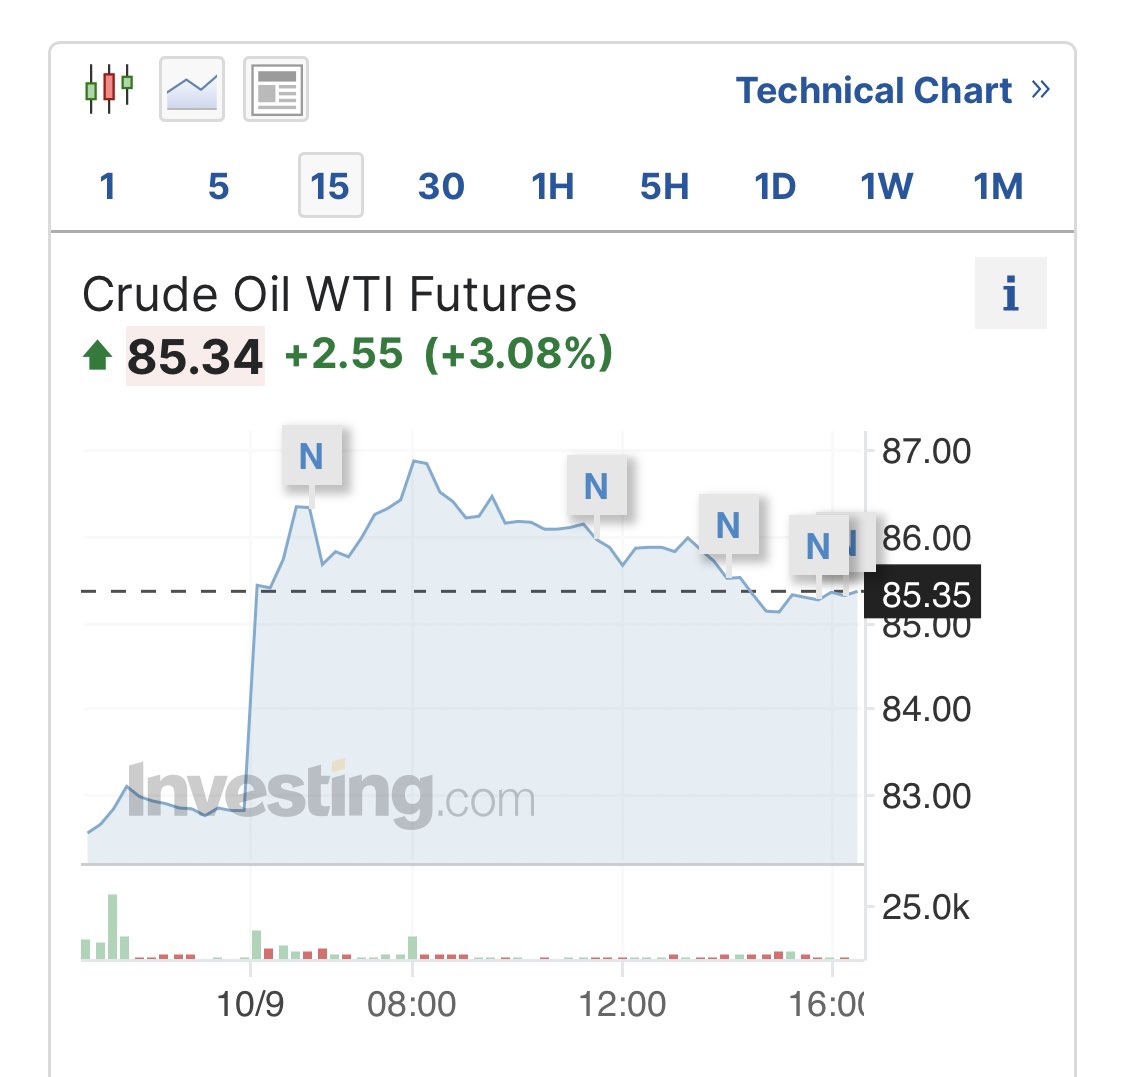Click the 85.35 current price label
This screenshot has height=1077, width=1125.
[923, 593]
